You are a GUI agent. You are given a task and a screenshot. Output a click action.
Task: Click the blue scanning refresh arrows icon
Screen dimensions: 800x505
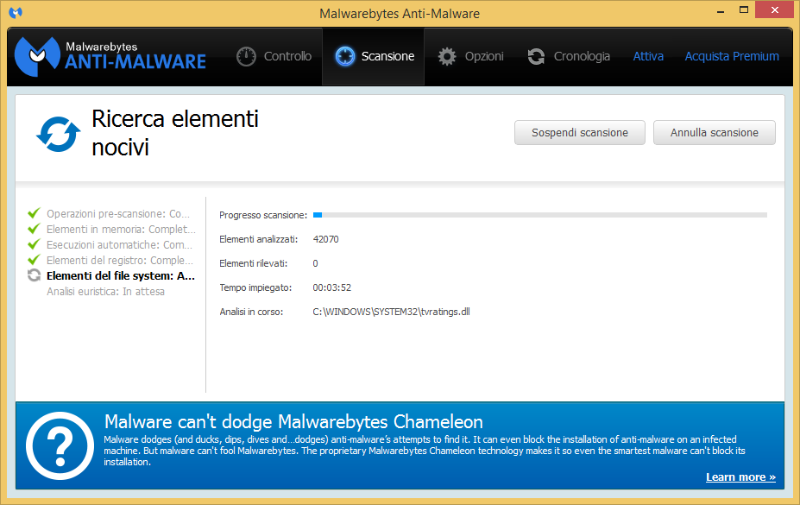point(57,133)
